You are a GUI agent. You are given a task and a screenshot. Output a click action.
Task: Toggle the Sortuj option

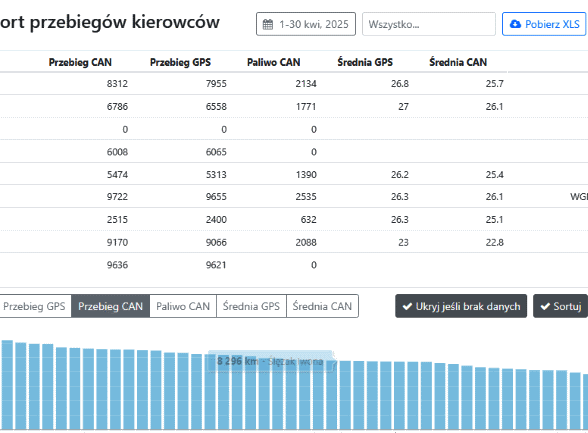coord(561,306)
